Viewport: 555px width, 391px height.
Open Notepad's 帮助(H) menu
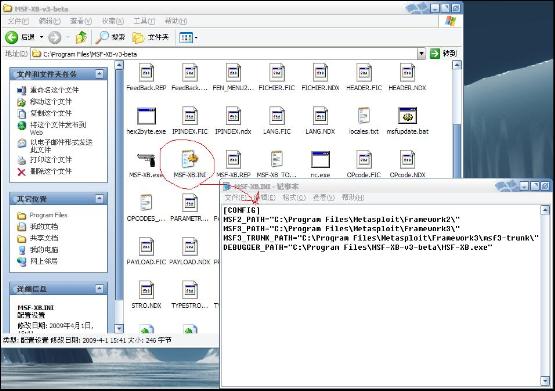click(x=353, y=197)
